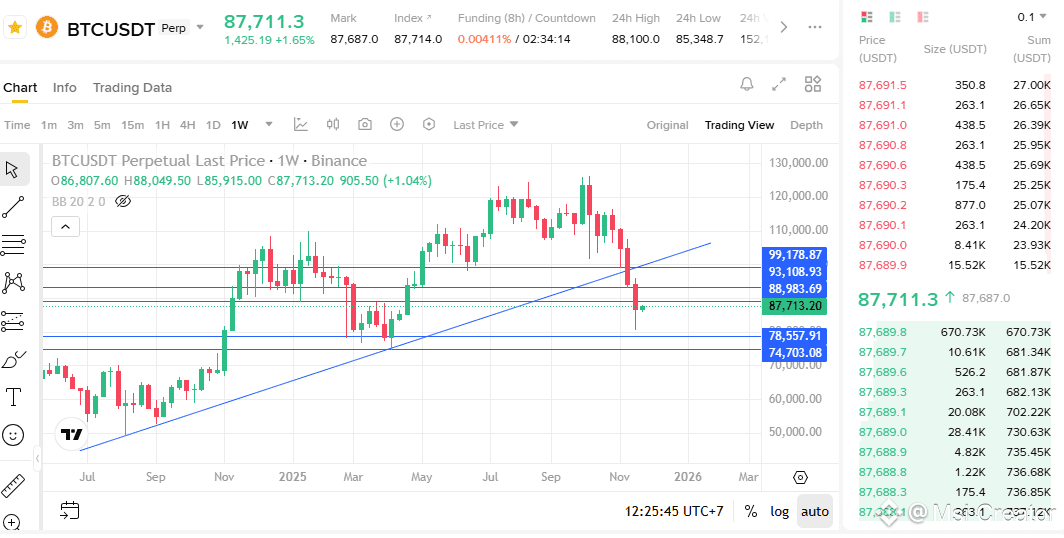Collapse the indicator legend chevron
1064x538 pixels.
point(66,227)
